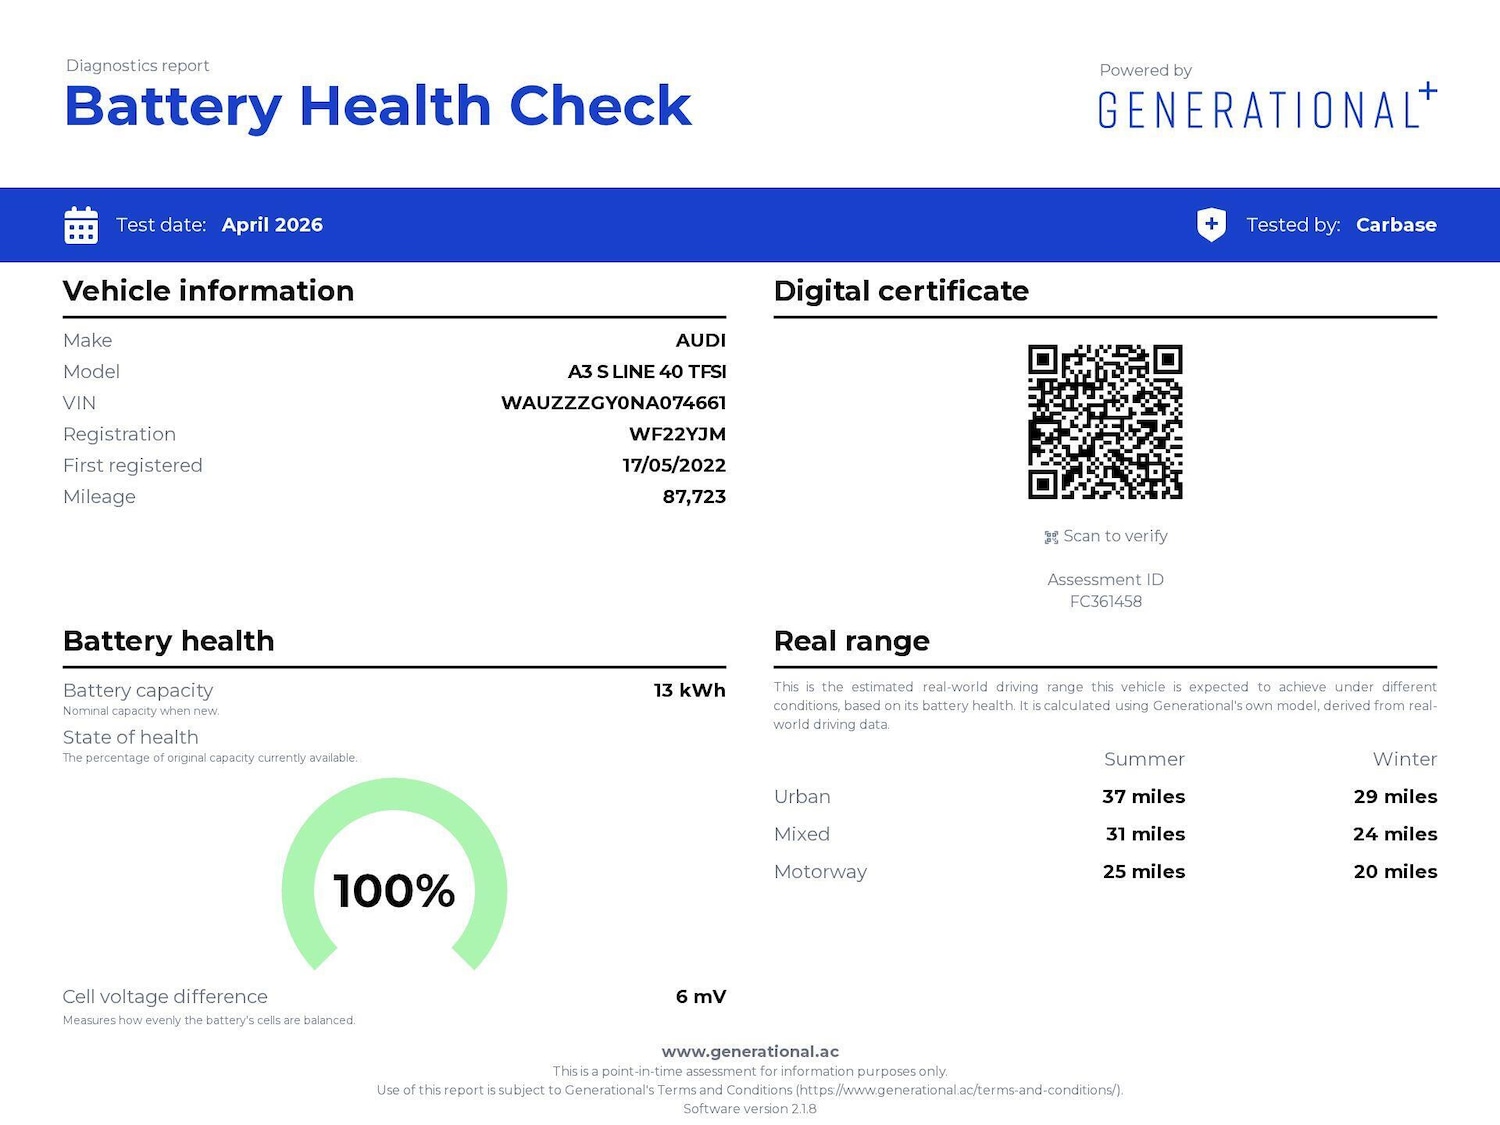This screenshot has height=1125, width=1500.
Task: Open the www.generational.ac link
Action: [x=750, y=1051]
